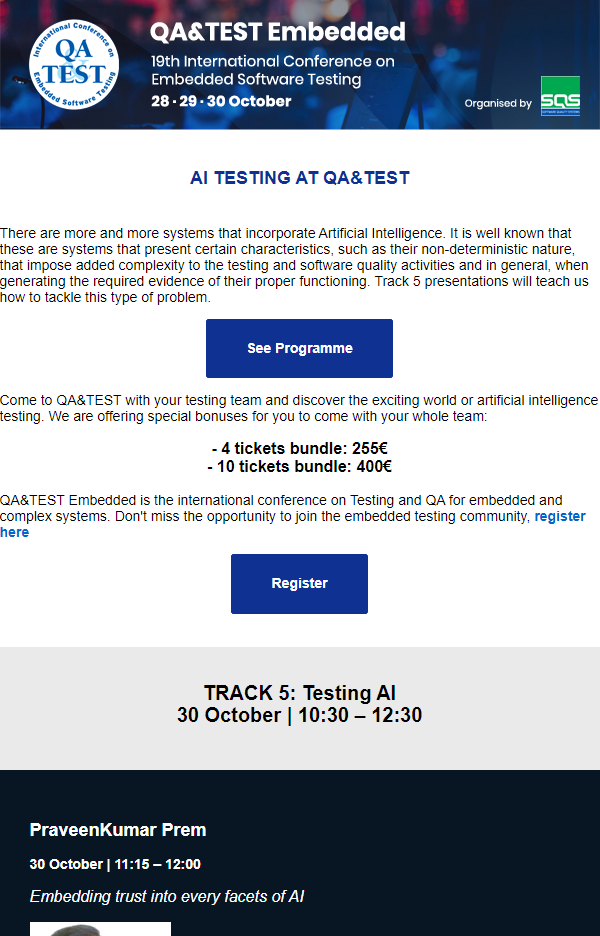Viewport: 600px width, 936px height.
Task: Click the '28 · 29 · 30 October' banner date
Action: point(221,101)
